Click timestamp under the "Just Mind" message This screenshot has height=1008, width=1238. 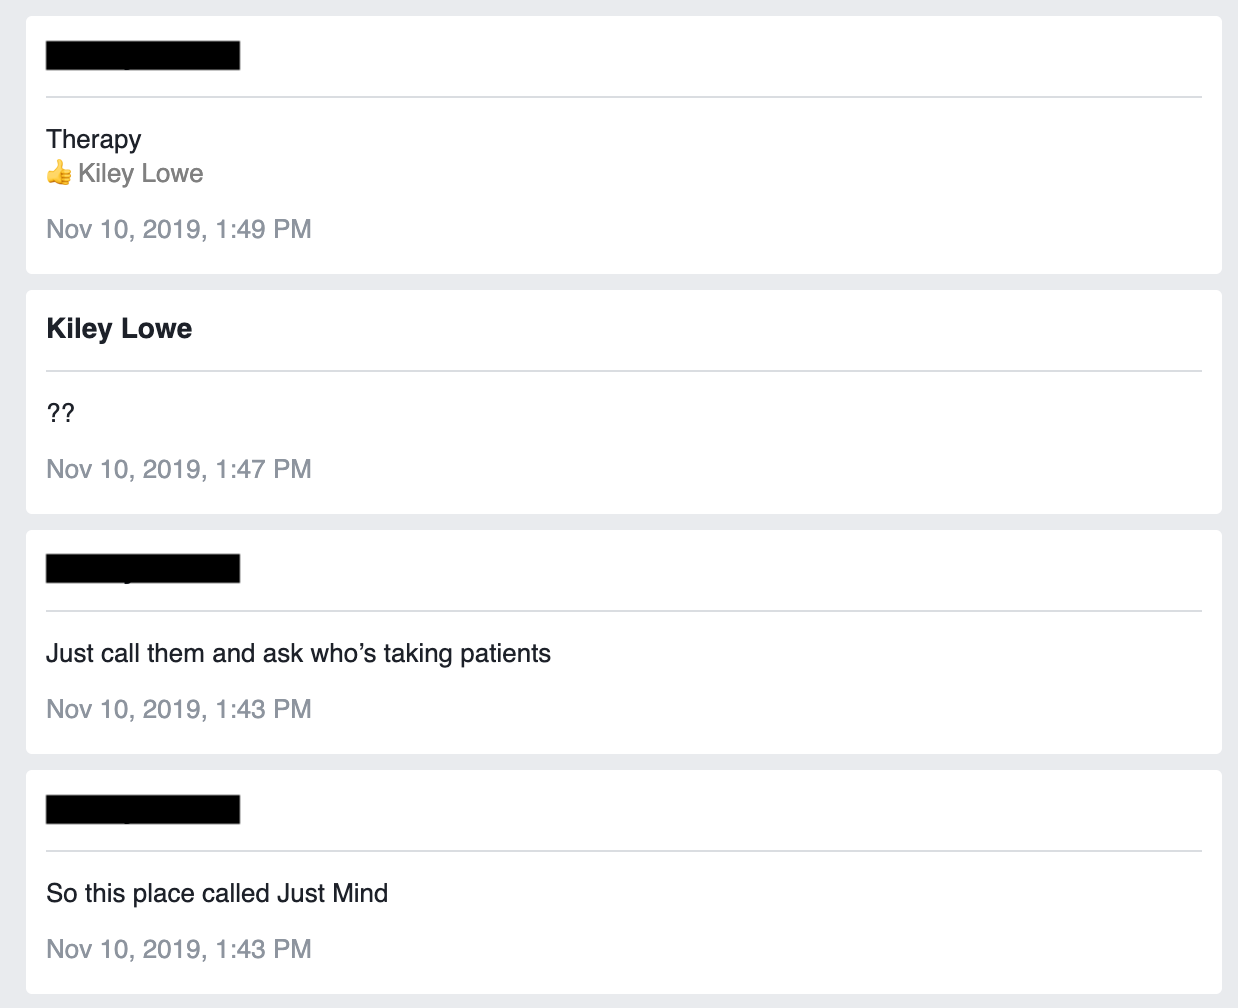179,949
